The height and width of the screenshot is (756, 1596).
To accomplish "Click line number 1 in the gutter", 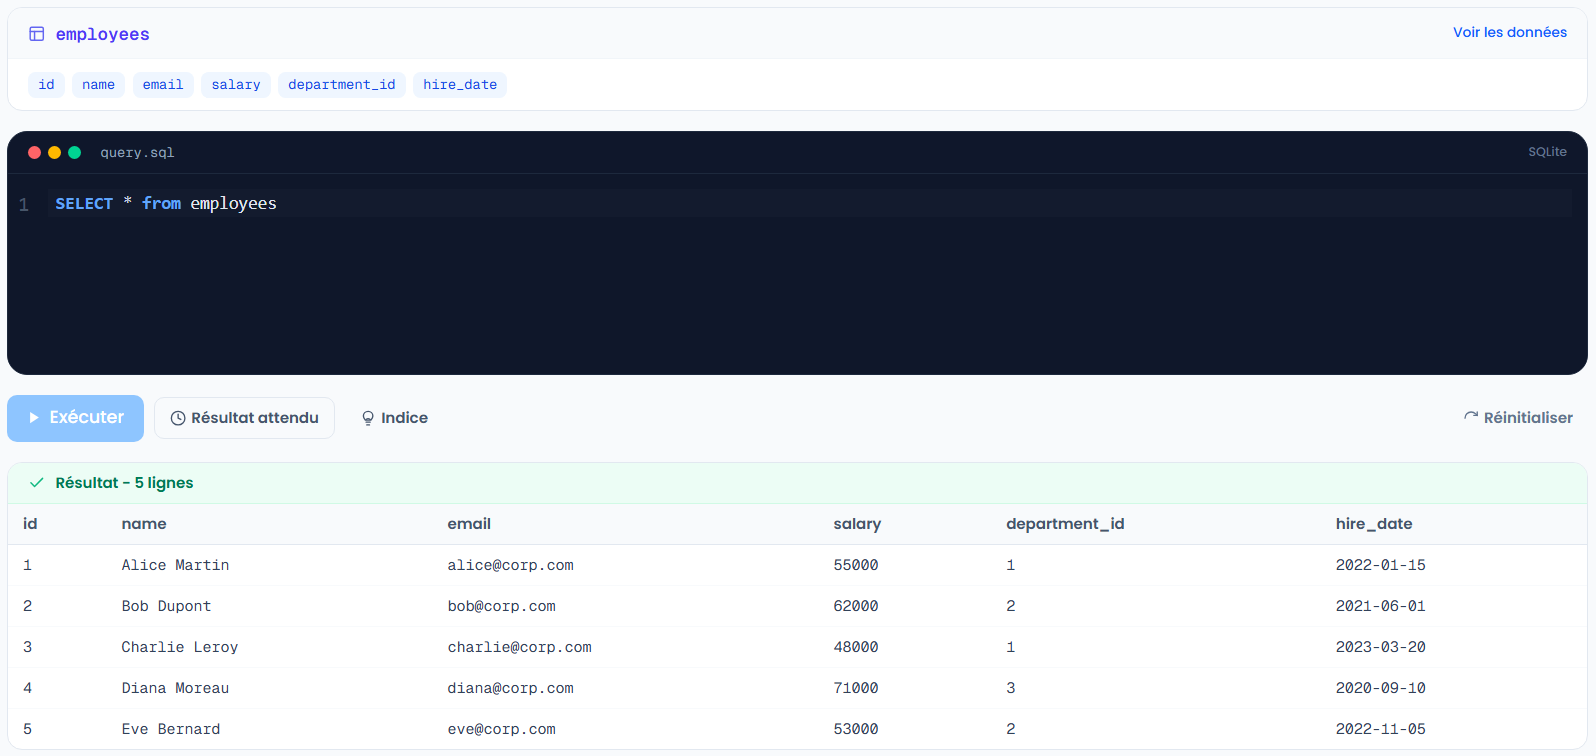I will click(x=24, y=205).
